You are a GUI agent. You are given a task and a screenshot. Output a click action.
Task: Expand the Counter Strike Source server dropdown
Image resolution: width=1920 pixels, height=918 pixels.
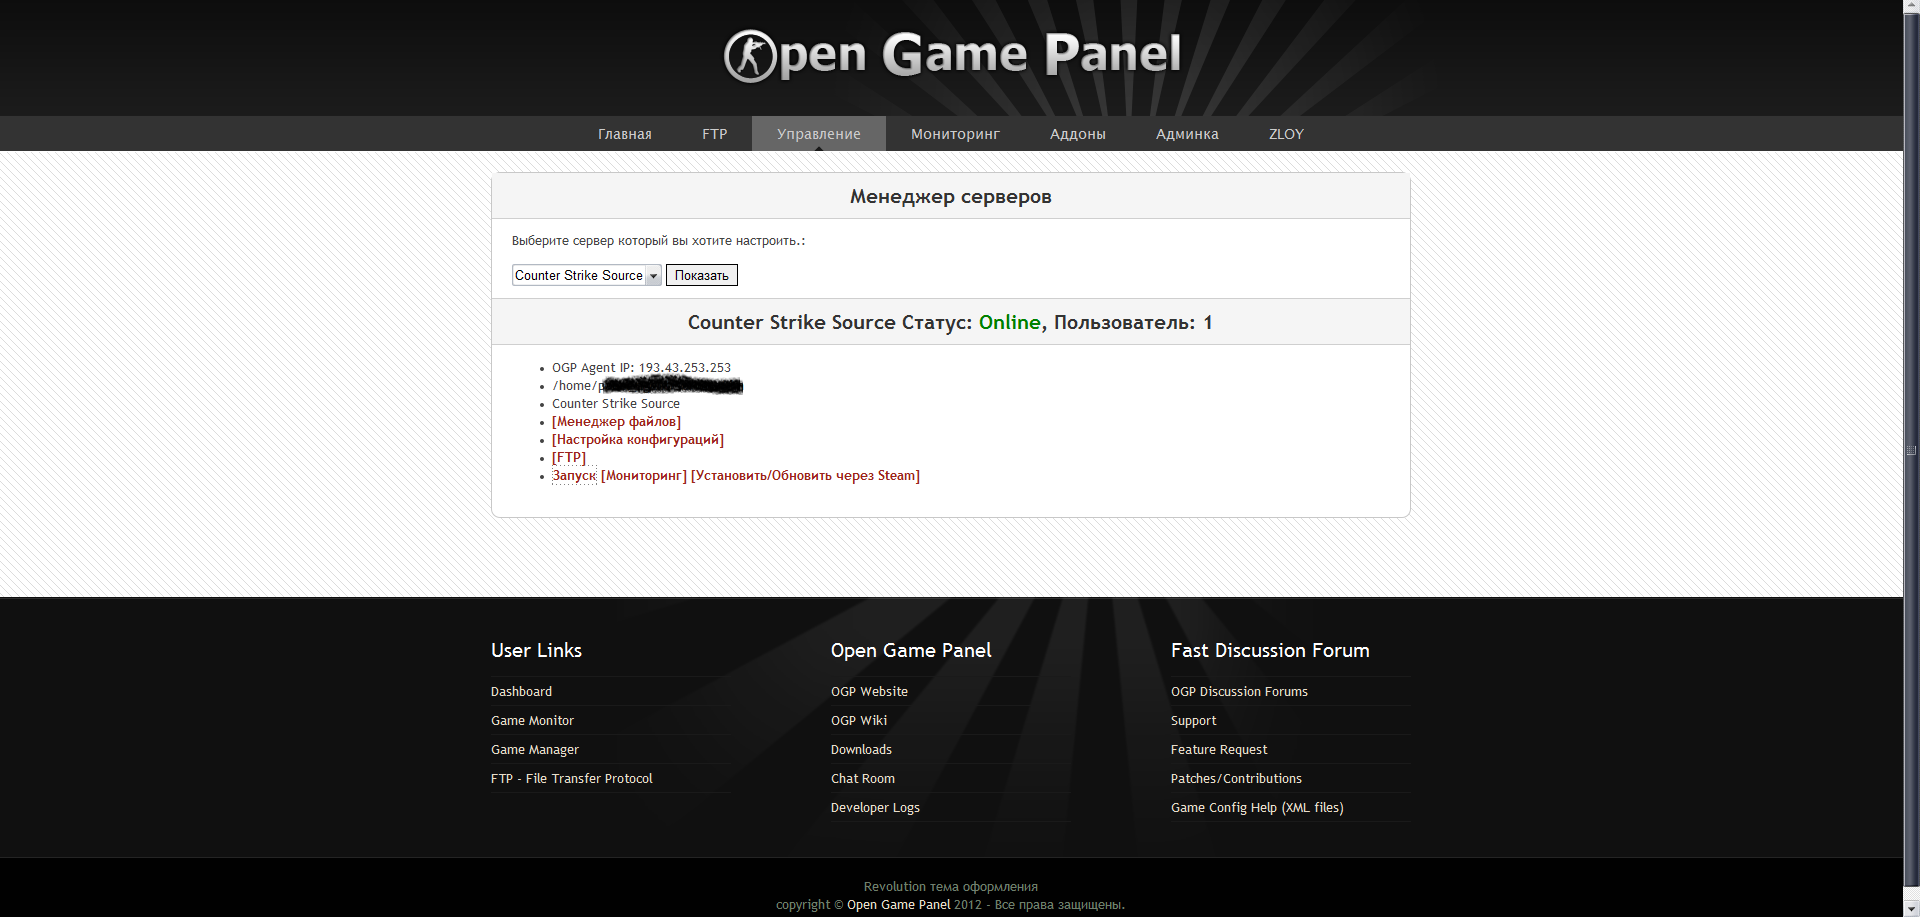(587, 275)
